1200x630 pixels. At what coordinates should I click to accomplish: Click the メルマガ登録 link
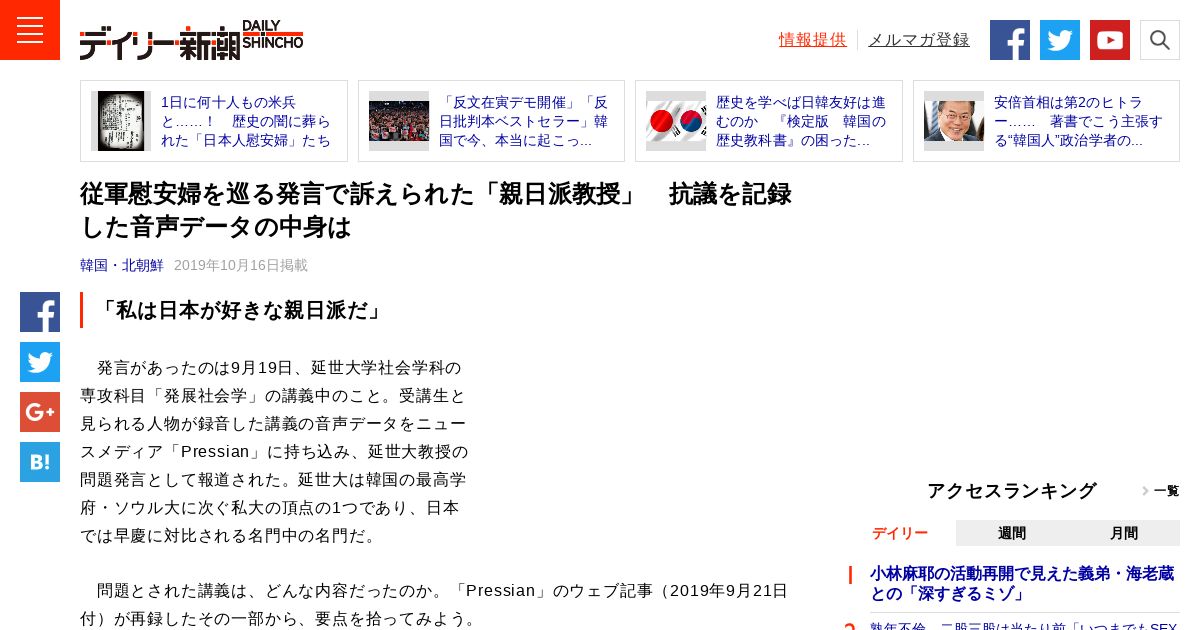[x=919, y=40]
